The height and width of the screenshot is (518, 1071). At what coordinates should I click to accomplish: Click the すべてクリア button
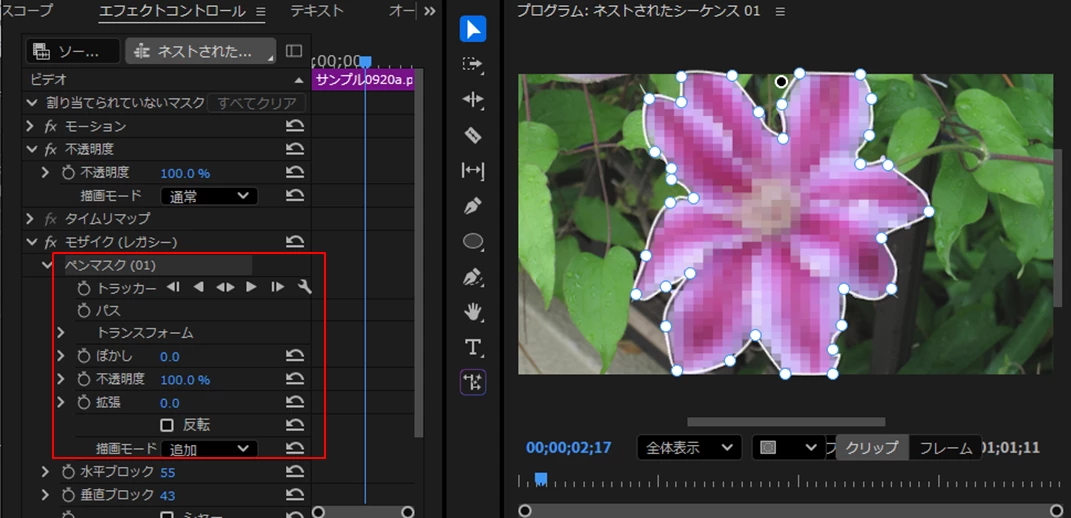256,103
